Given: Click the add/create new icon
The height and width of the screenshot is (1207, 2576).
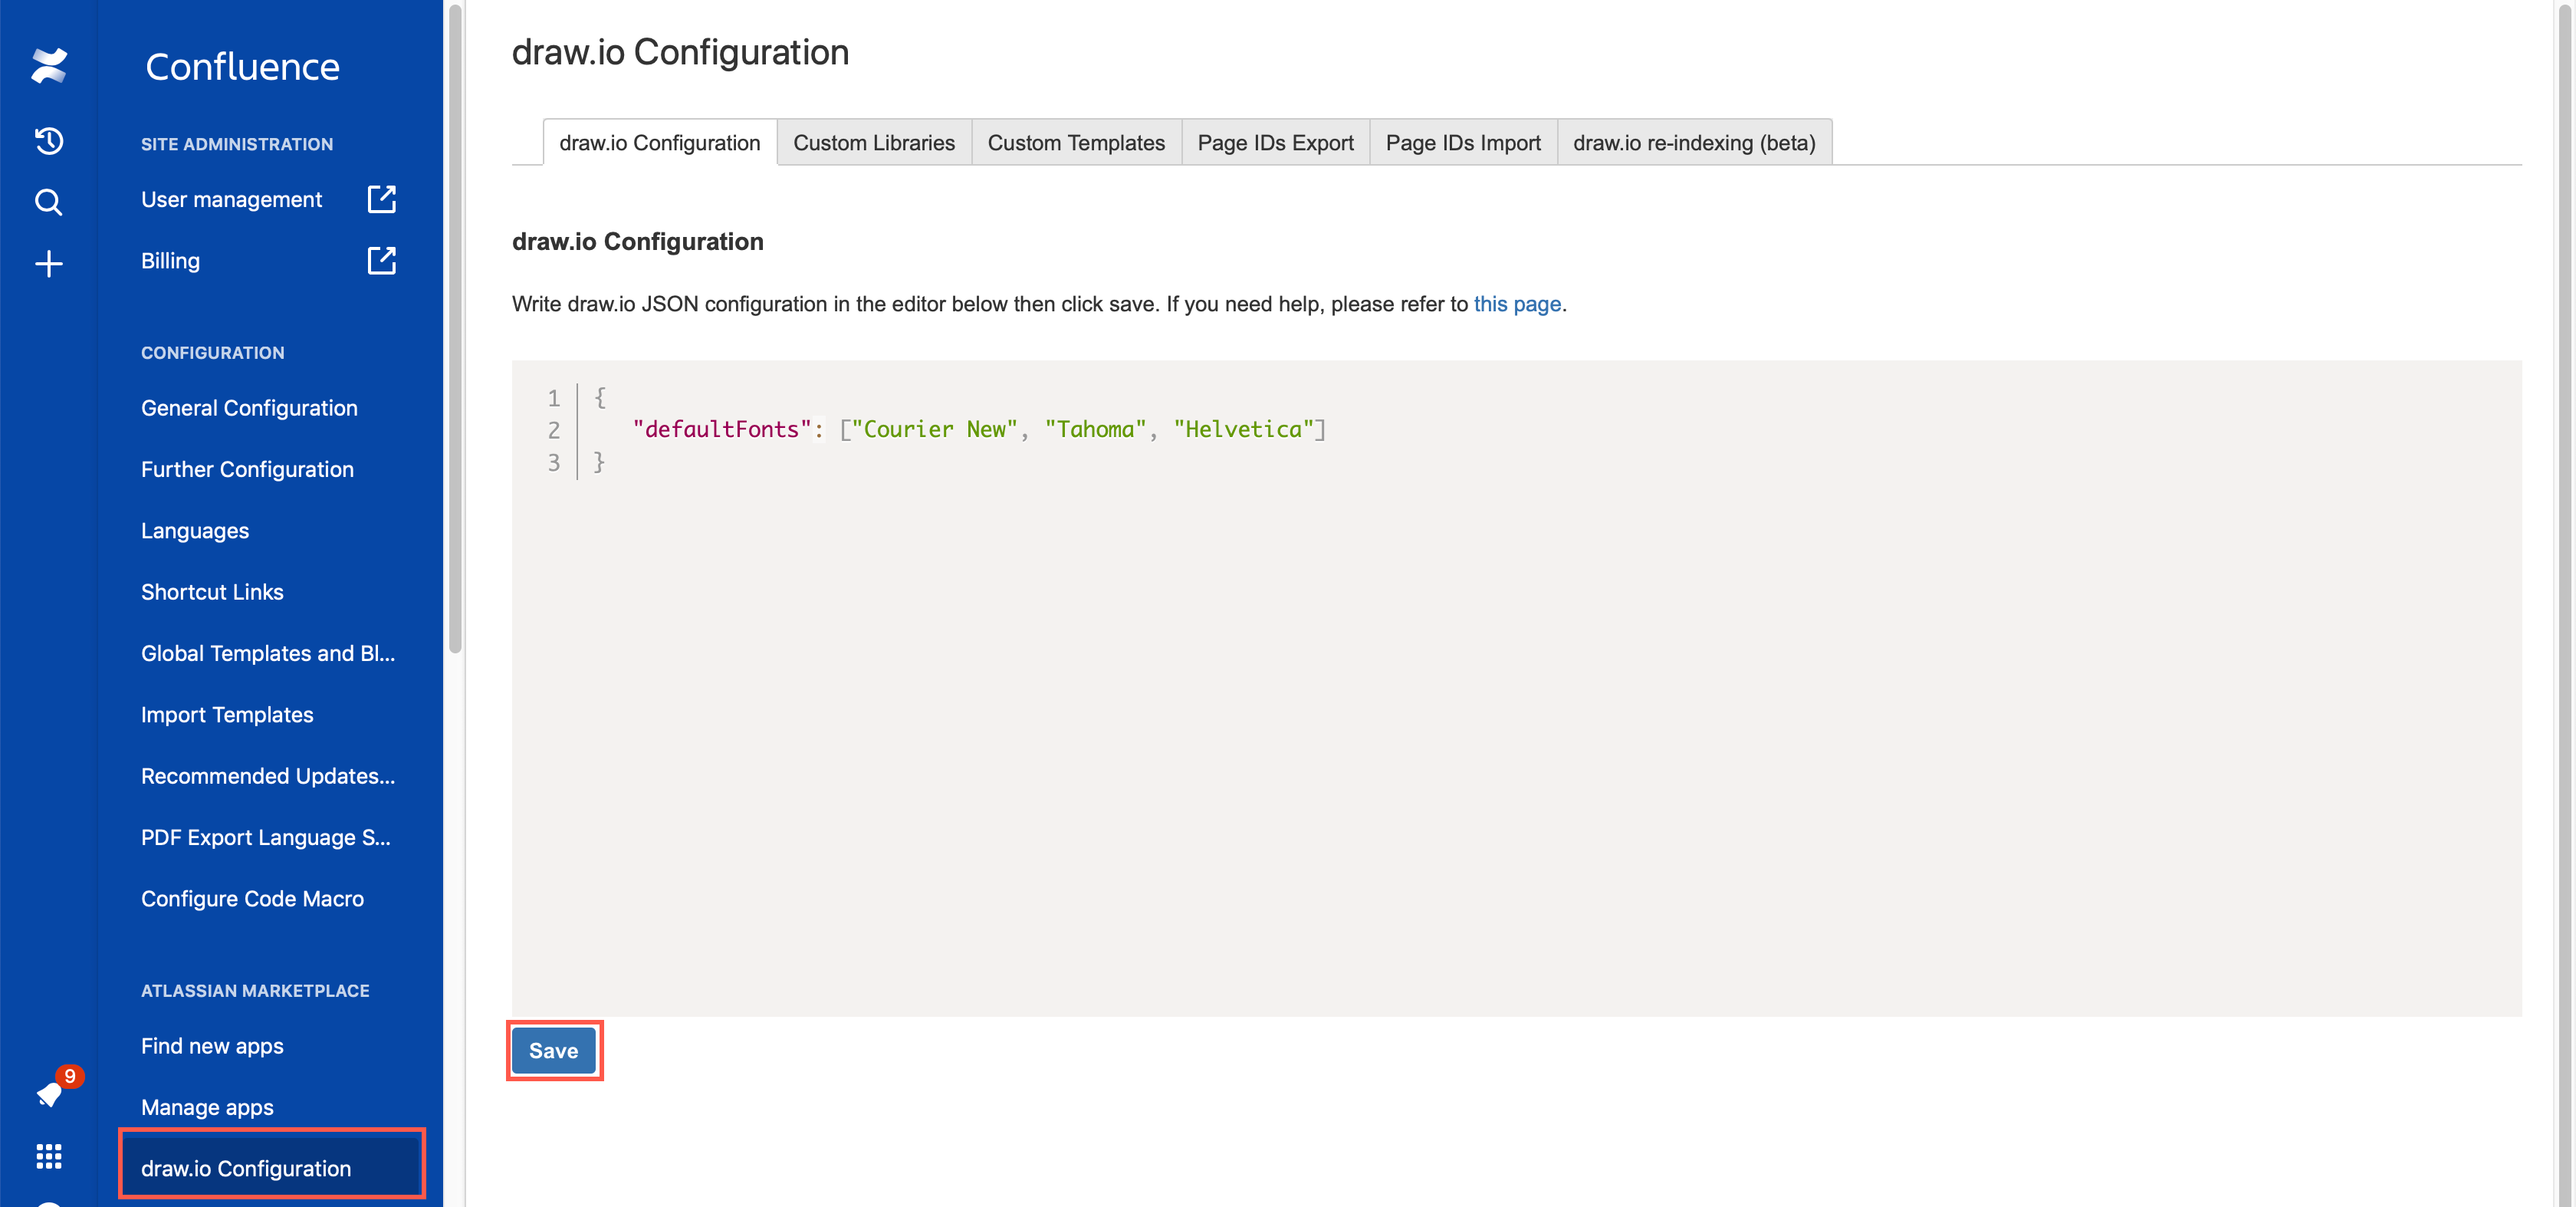Looking at the screenshot, I should click(48, 261).
